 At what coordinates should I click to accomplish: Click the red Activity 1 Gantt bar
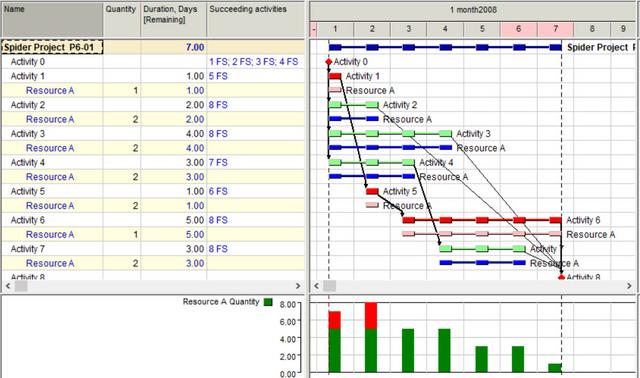(335, 76)
